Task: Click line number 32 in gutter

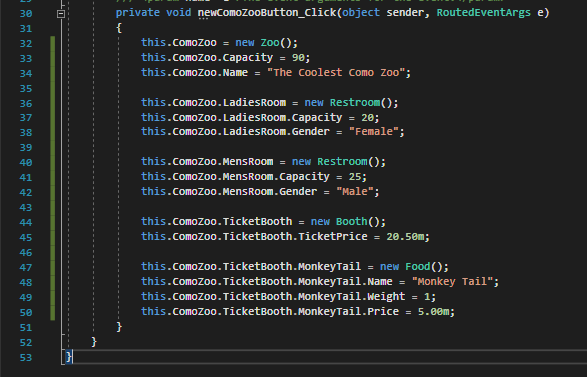Action: 25,43
